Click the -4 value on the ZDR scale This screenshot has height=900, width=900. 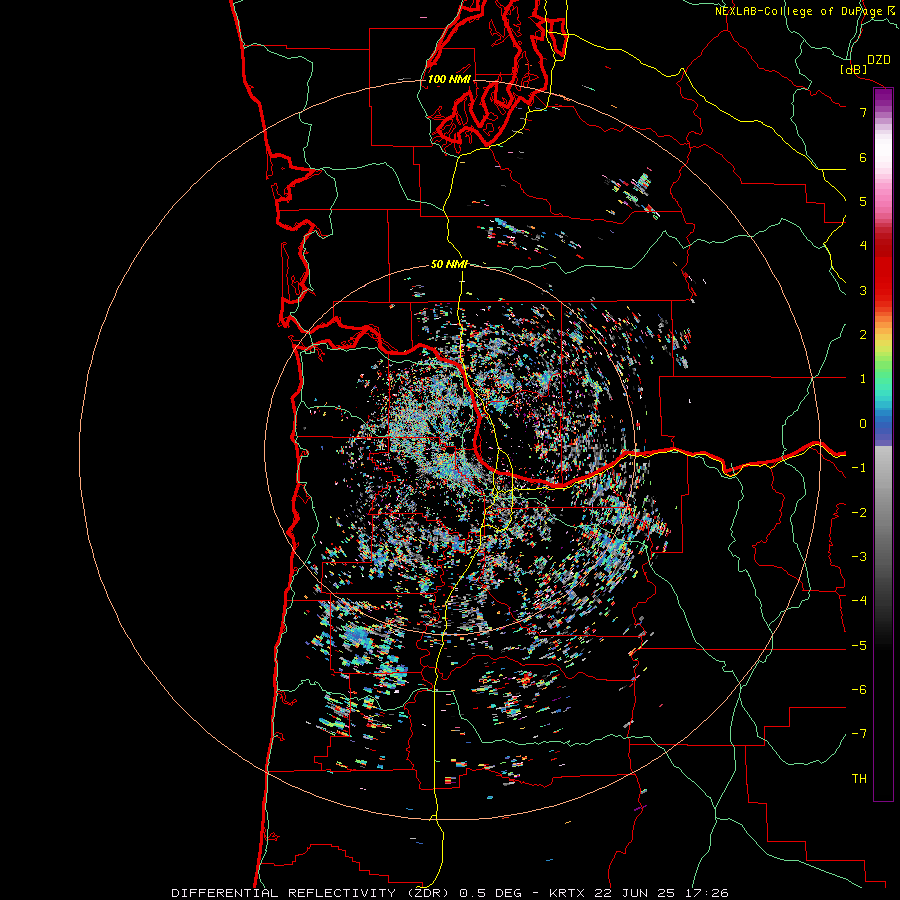(x=859, y=601)
